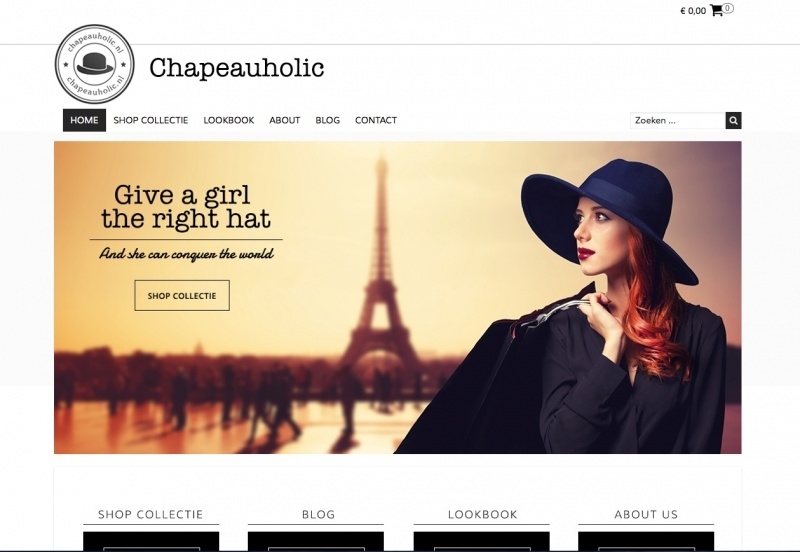The height and width of the screenshot is (552, 800).
Task: Select ABOUT in the navigation bar
Action: point(285,120)
